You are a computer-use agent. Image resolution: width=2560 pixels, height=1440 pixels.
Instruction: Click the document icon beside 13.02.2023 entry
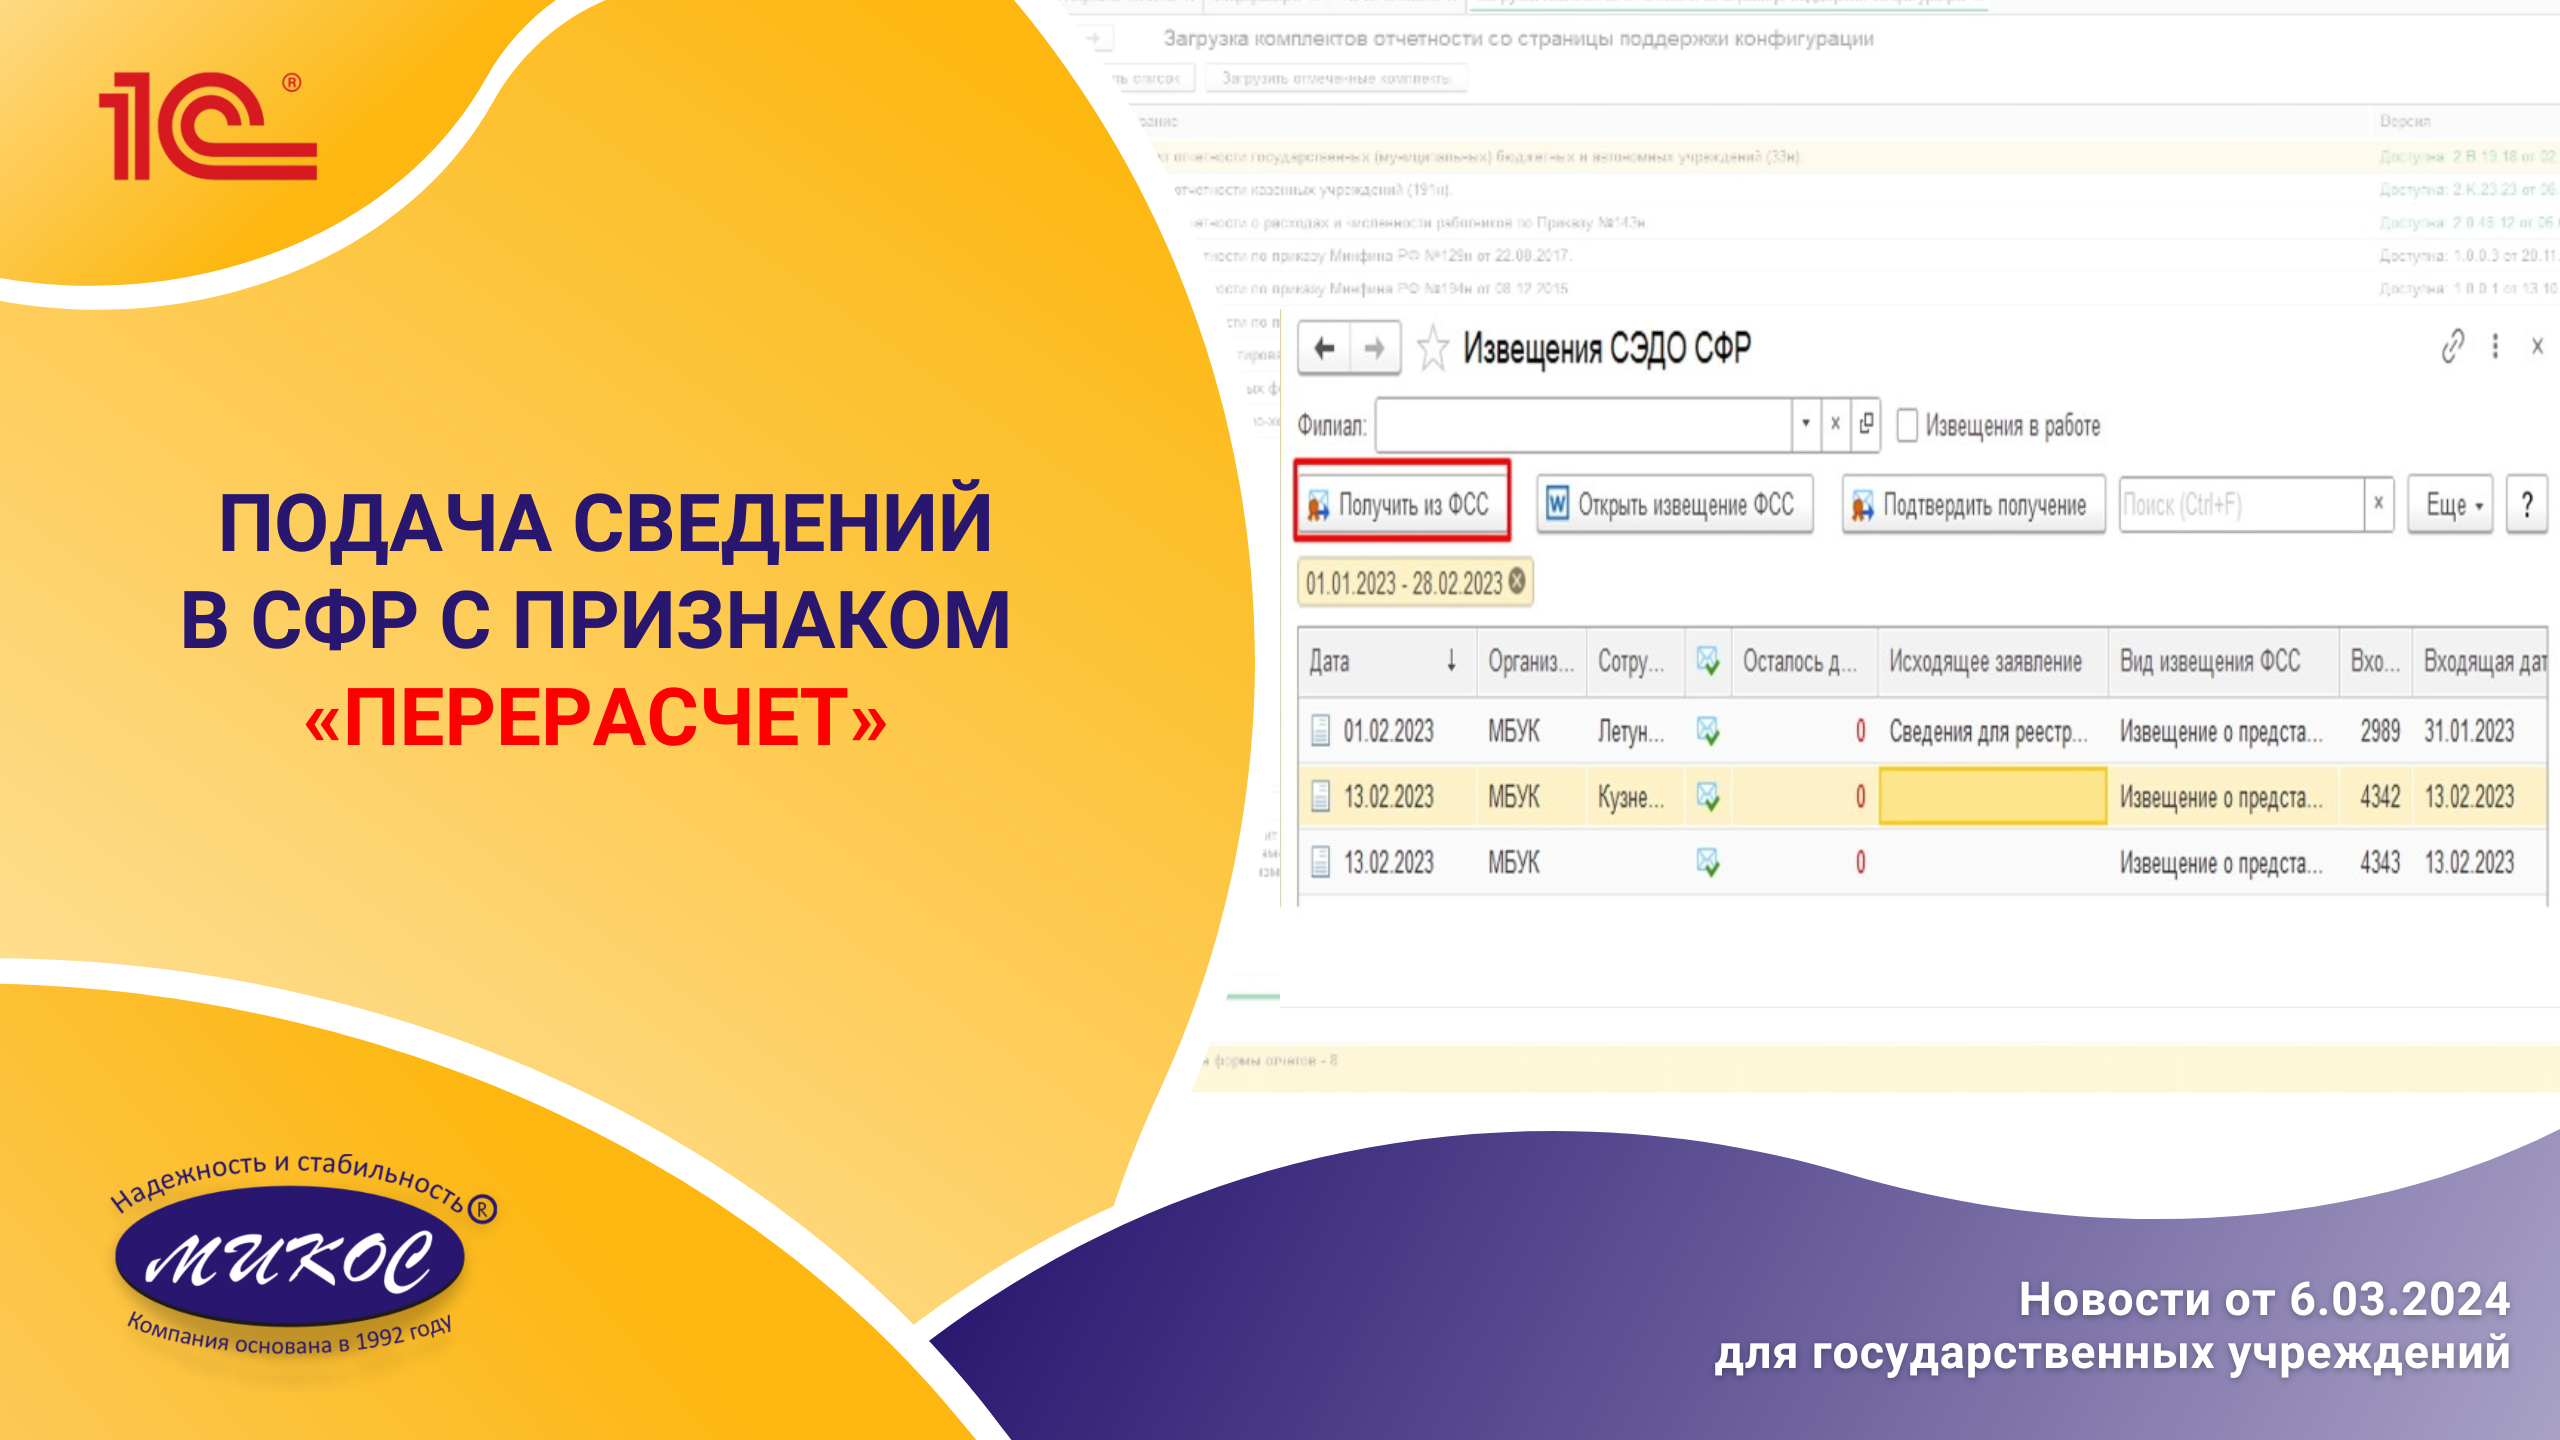[1320, 797]
